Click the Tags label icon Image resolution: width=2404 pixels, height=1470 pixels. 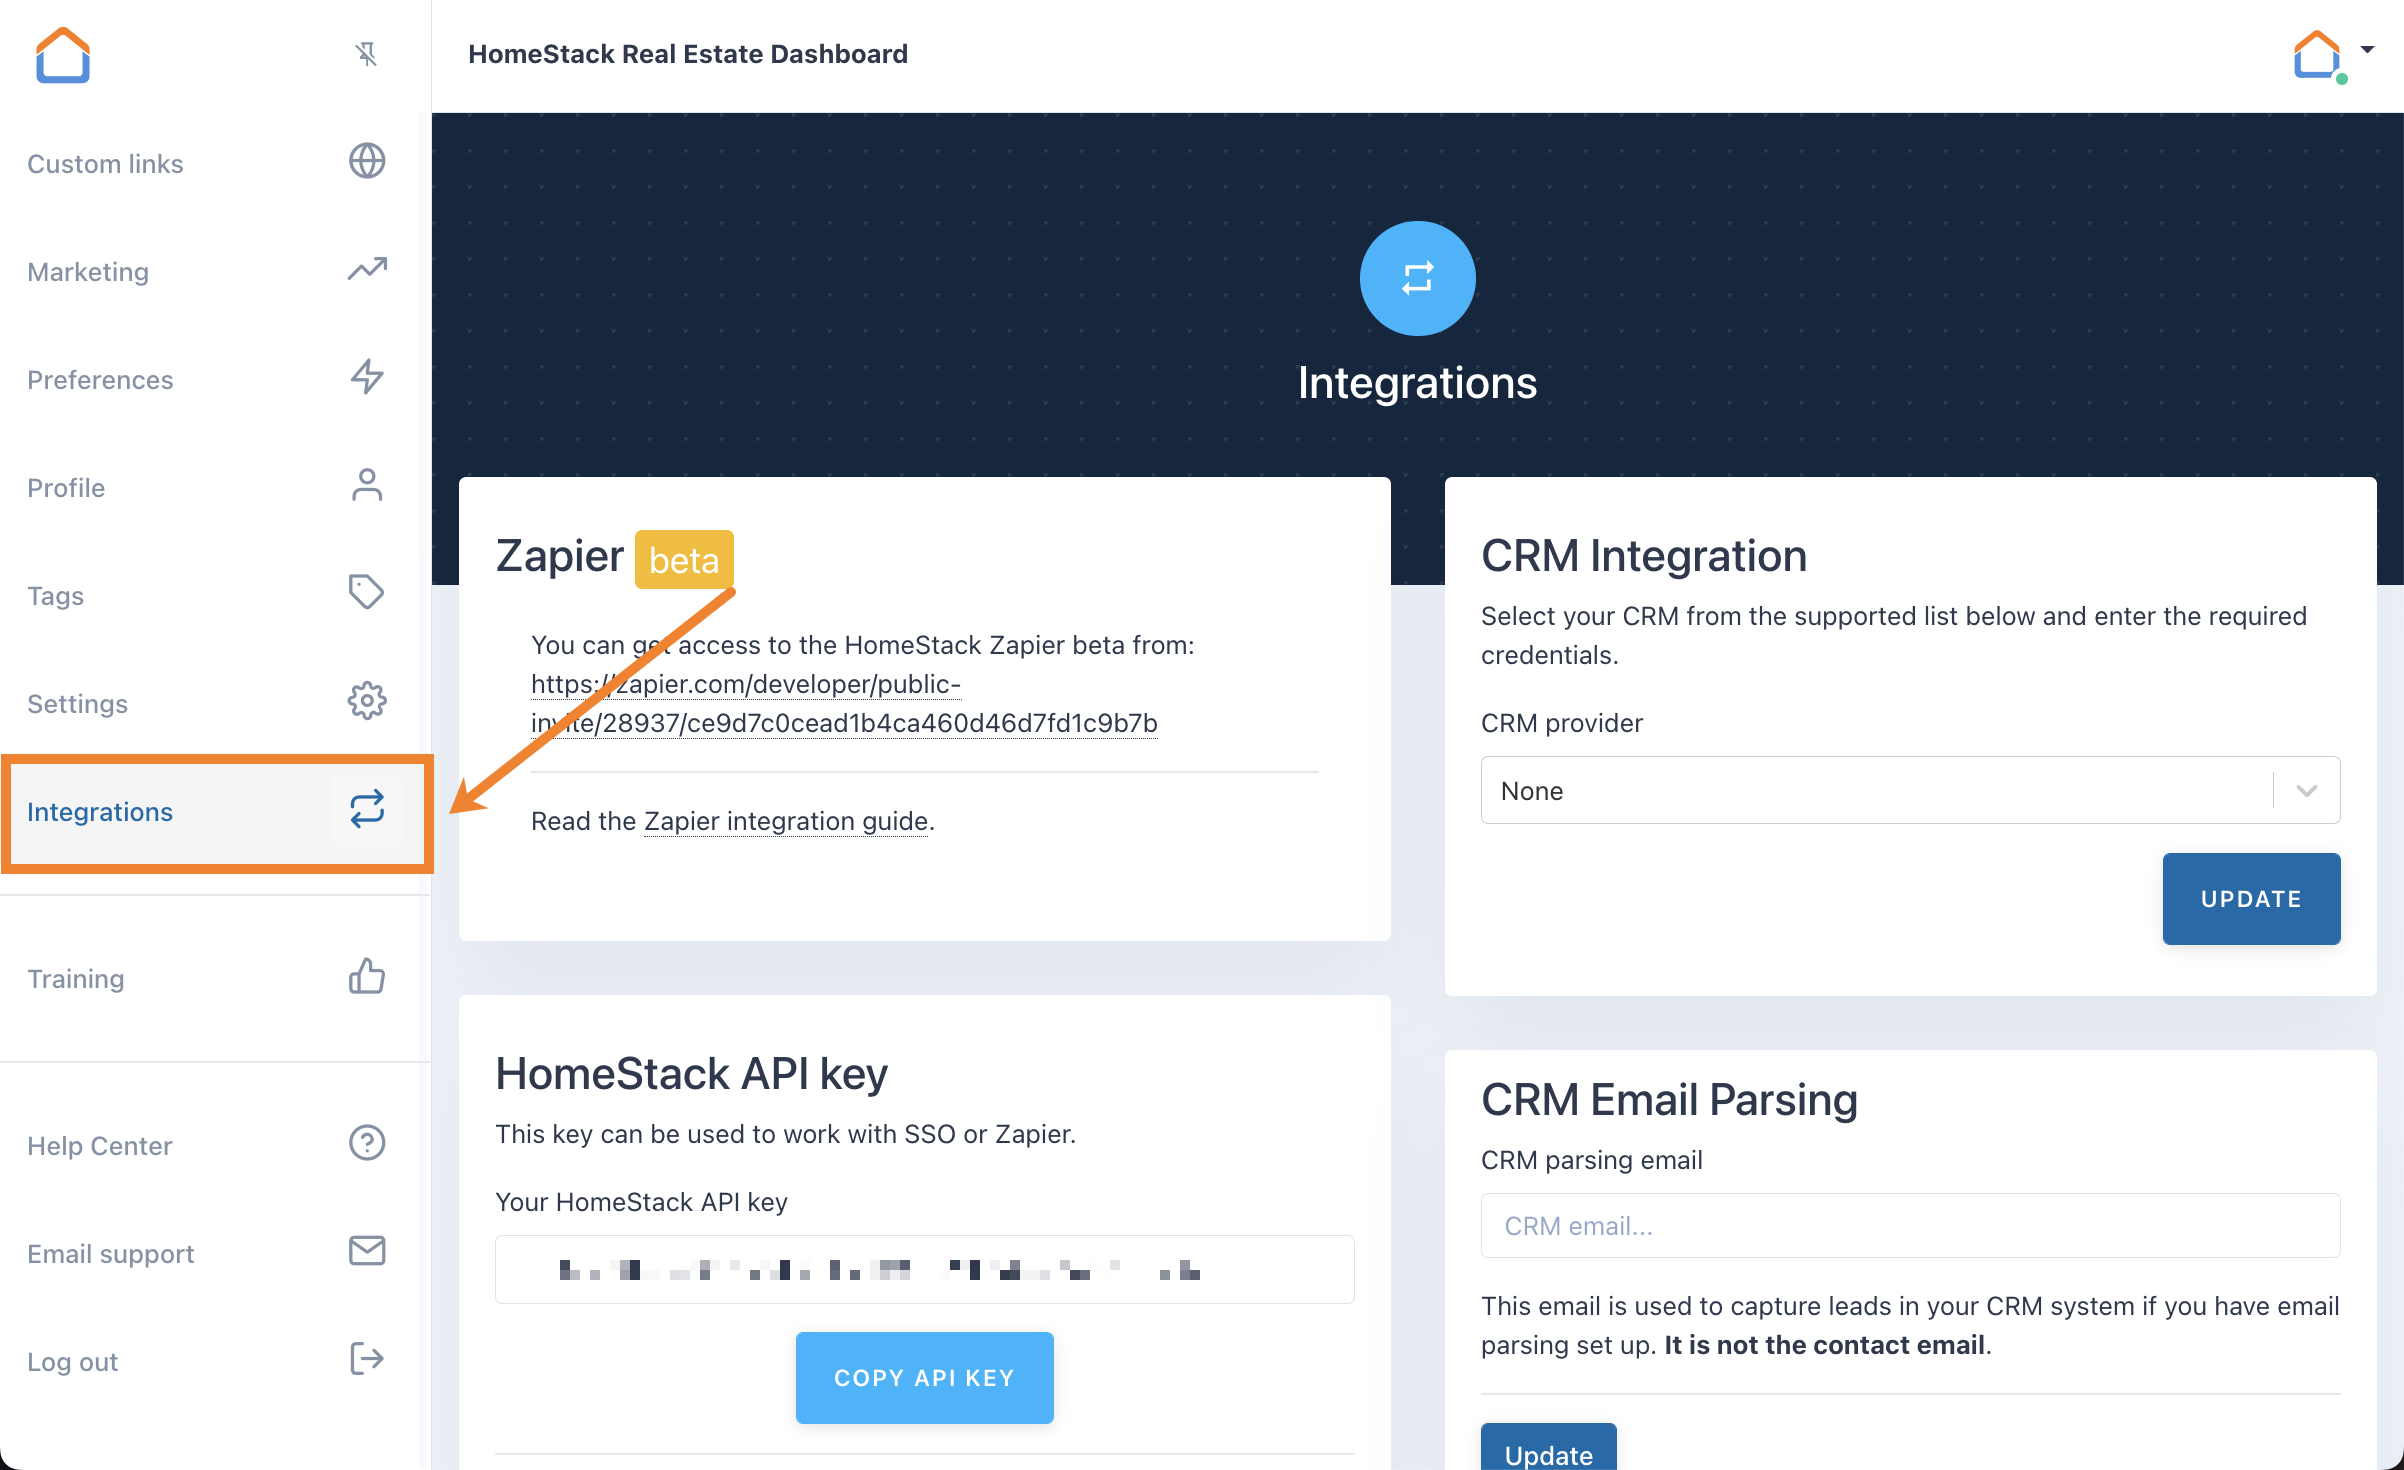[x=366, y=592]
